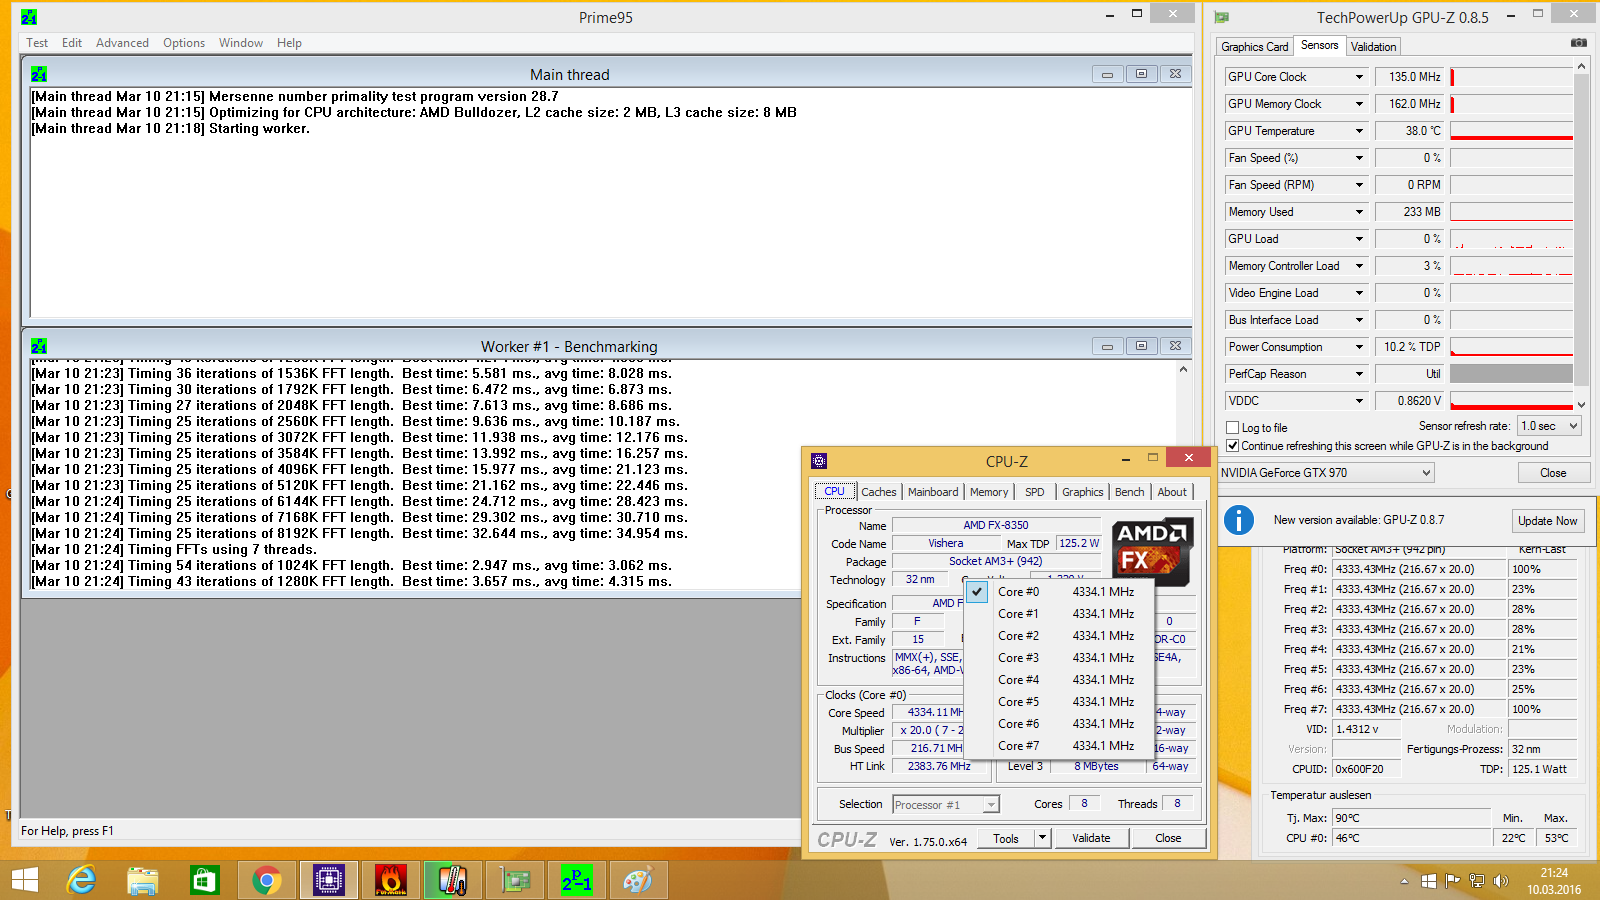Click the Update Now button
The image size is (1600, 900).
point(1547,521)
